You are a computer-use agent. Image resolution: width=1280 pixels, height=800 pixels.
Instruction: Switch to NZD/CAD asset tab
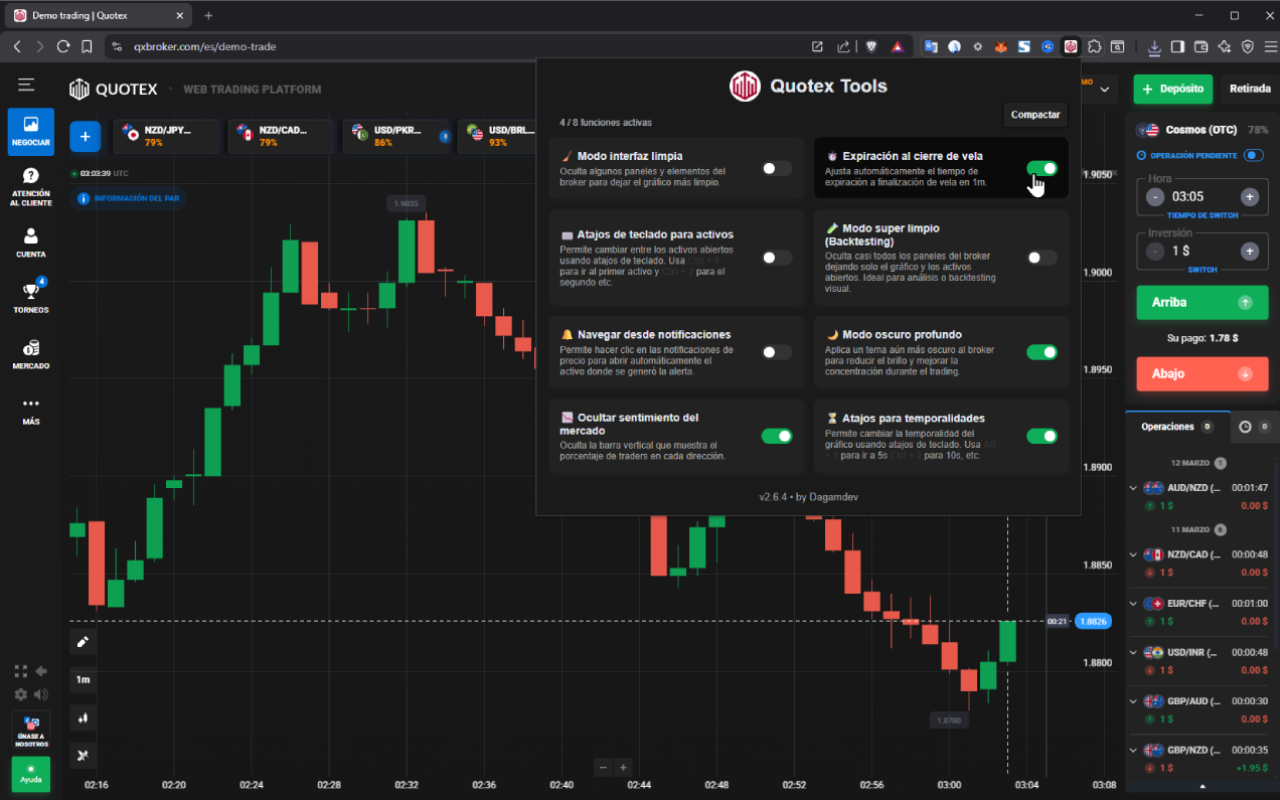click(281, 136)
